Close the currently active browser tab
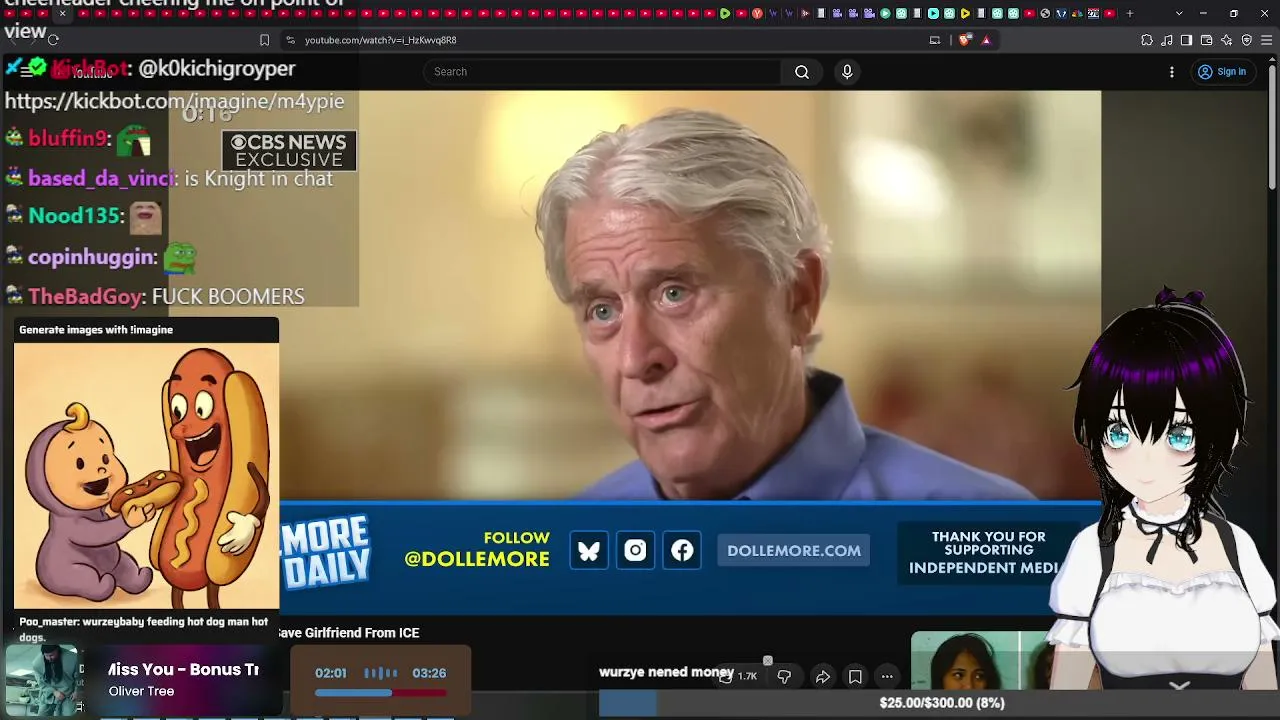The width and height of the screenshot is (1280, 720). coord(62,13)
